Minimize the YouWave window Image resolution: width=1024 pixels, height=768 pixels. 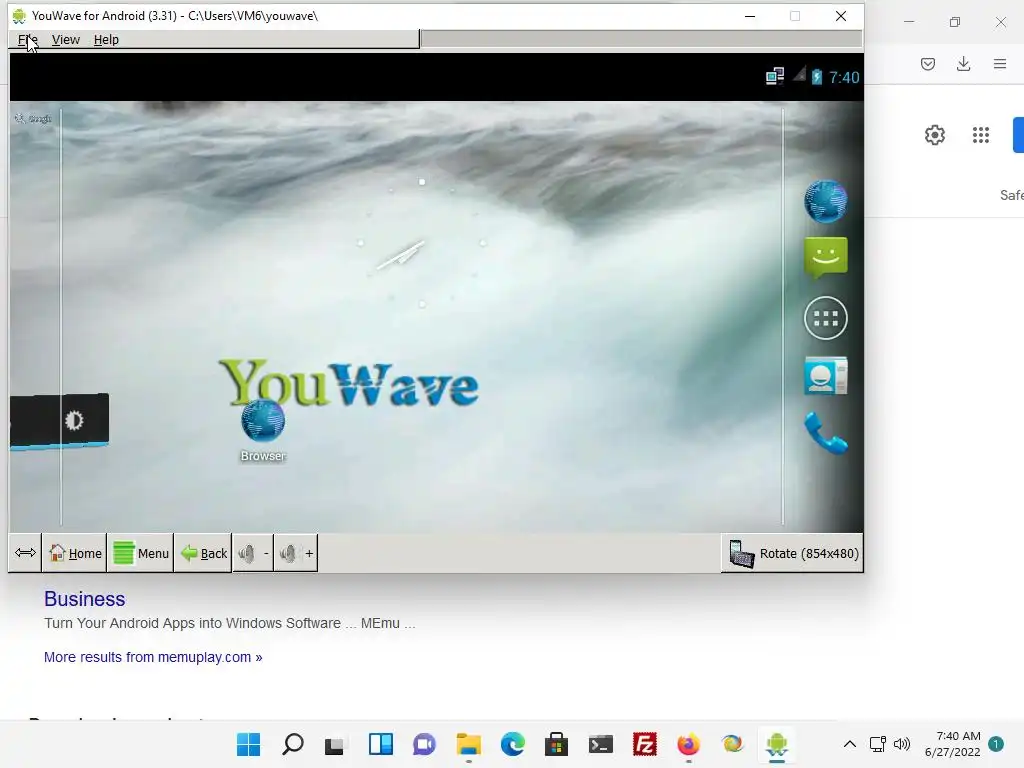(x=750, y=16)
